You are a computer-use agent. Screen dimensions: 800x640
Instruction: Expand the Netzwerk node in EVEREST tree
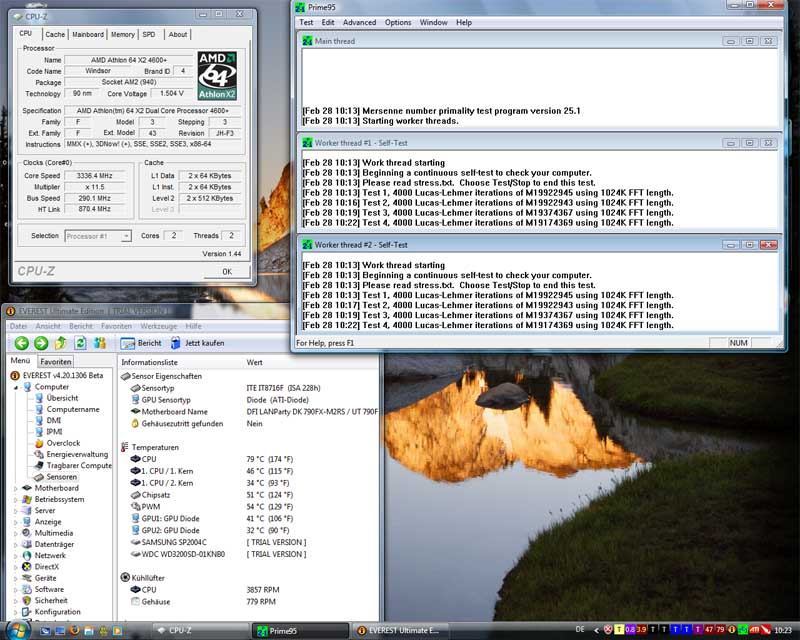pyautogui.click(x=16, y=556)
